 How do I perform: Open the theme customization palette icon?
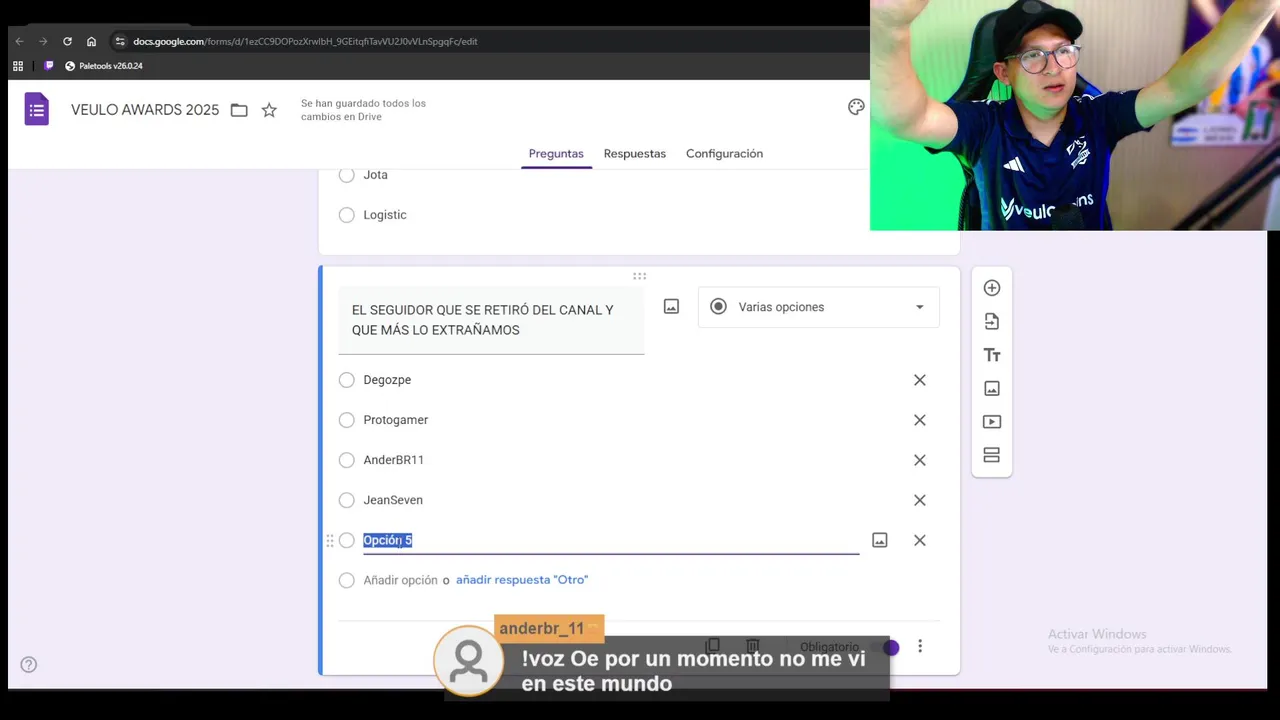pos(856,107)
